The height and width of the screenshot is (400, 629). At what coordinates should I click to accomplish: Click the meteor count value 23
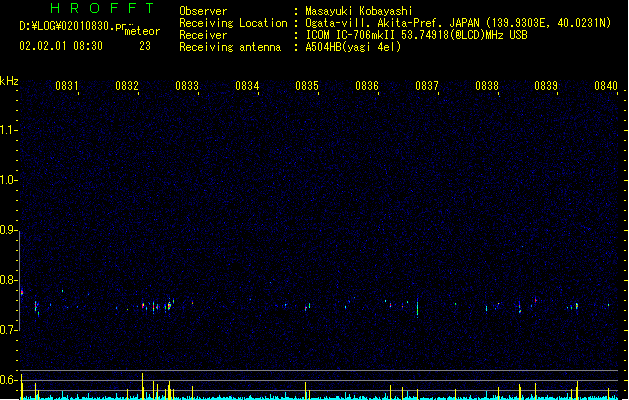click(x=145, y=46)
